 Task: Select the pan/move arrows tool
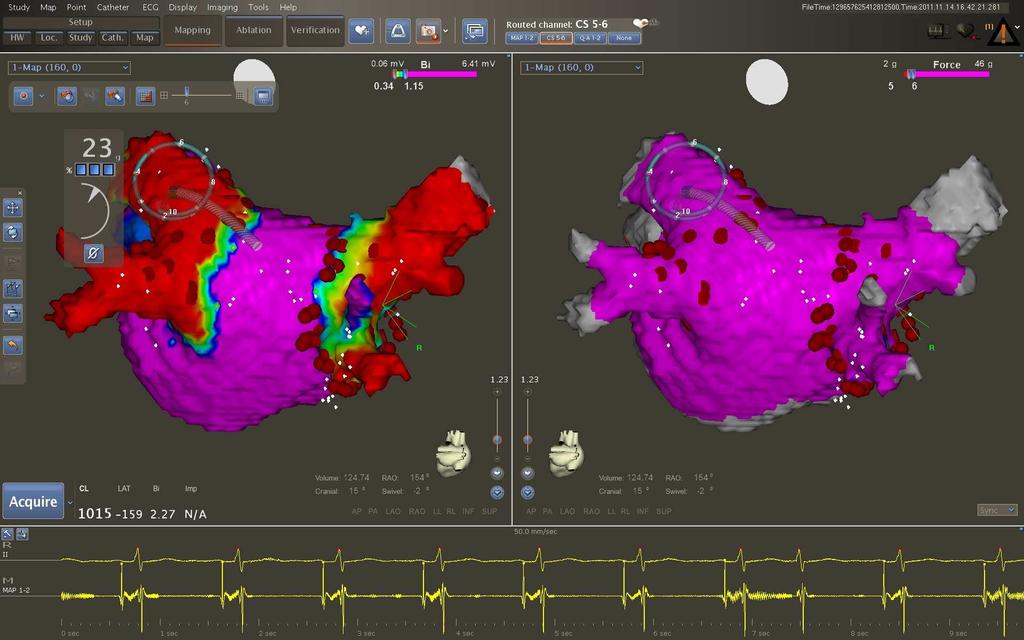12,208
